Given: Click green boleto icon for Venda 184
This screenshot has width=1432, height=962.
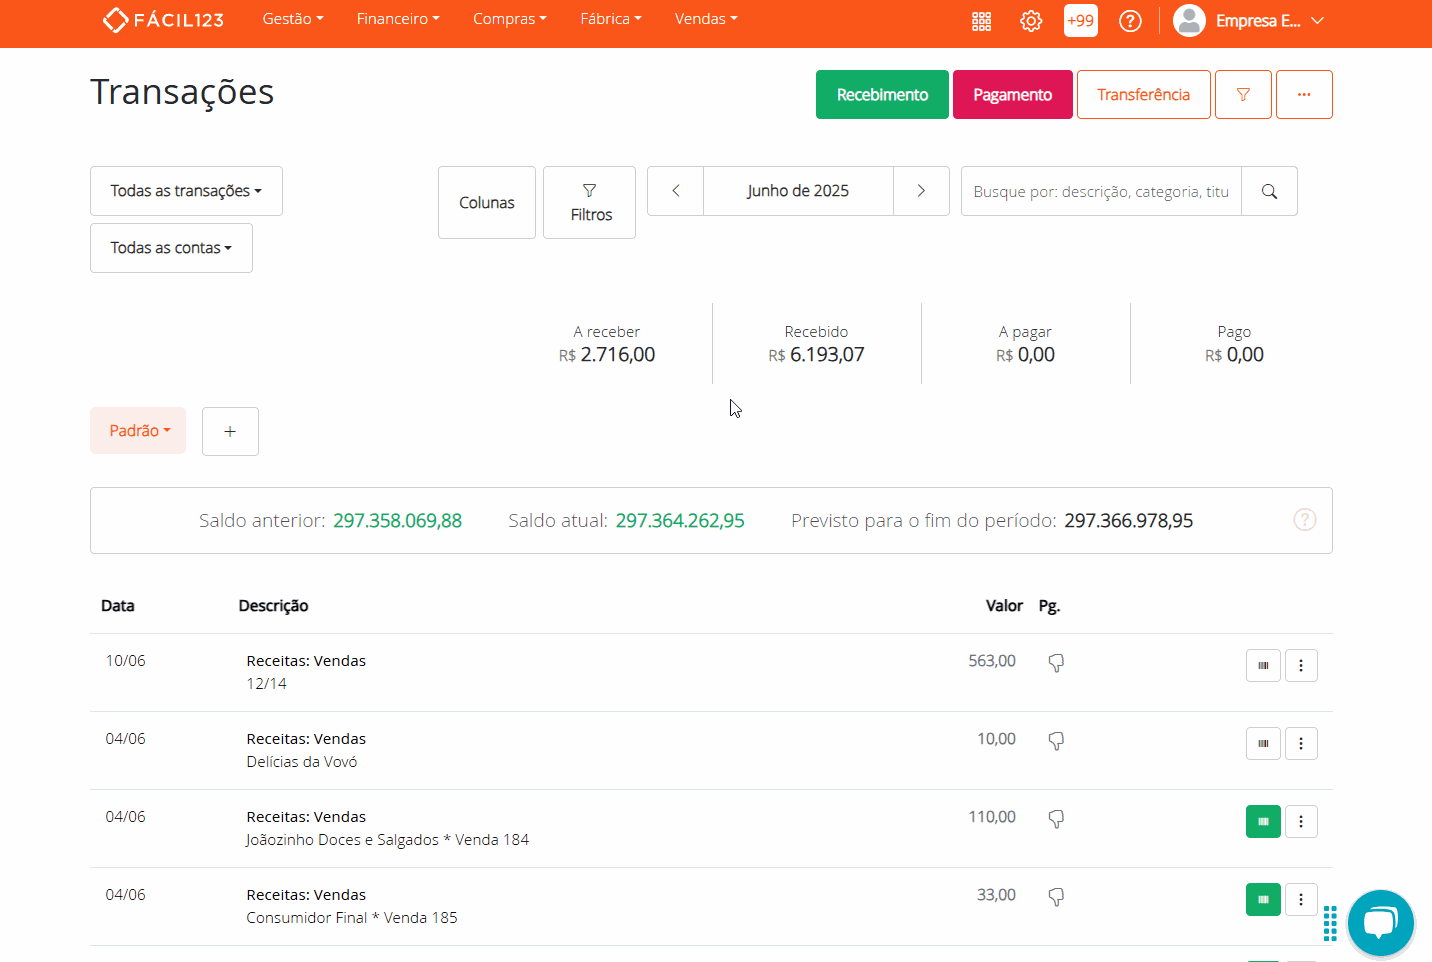Looking at the screenshot, I should point(1263,821).
